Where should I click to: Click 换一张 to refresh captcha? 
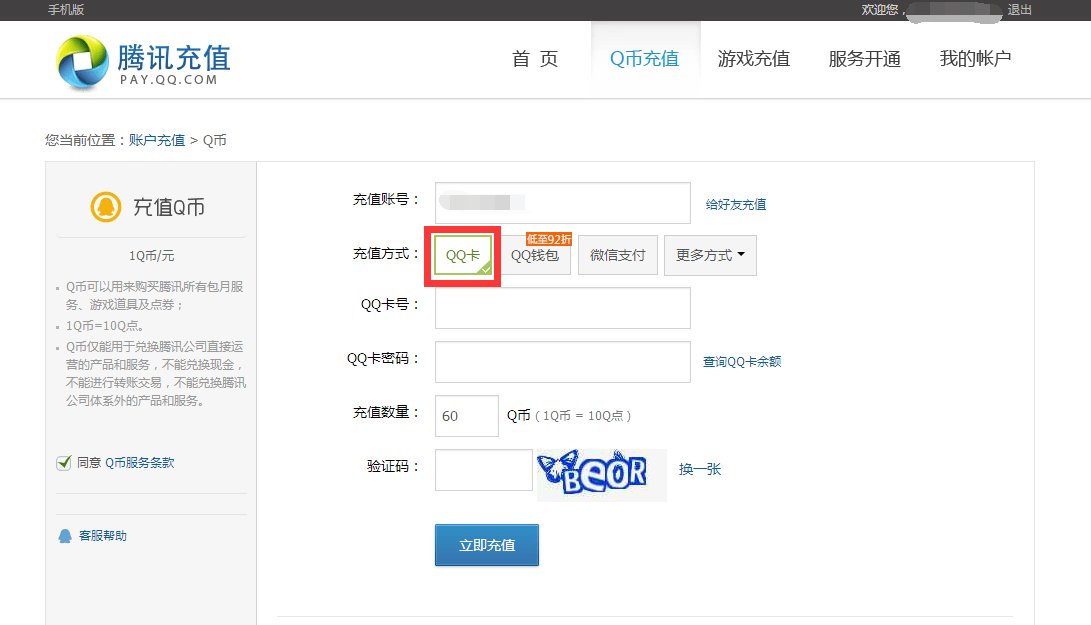[x=699, y=469]
